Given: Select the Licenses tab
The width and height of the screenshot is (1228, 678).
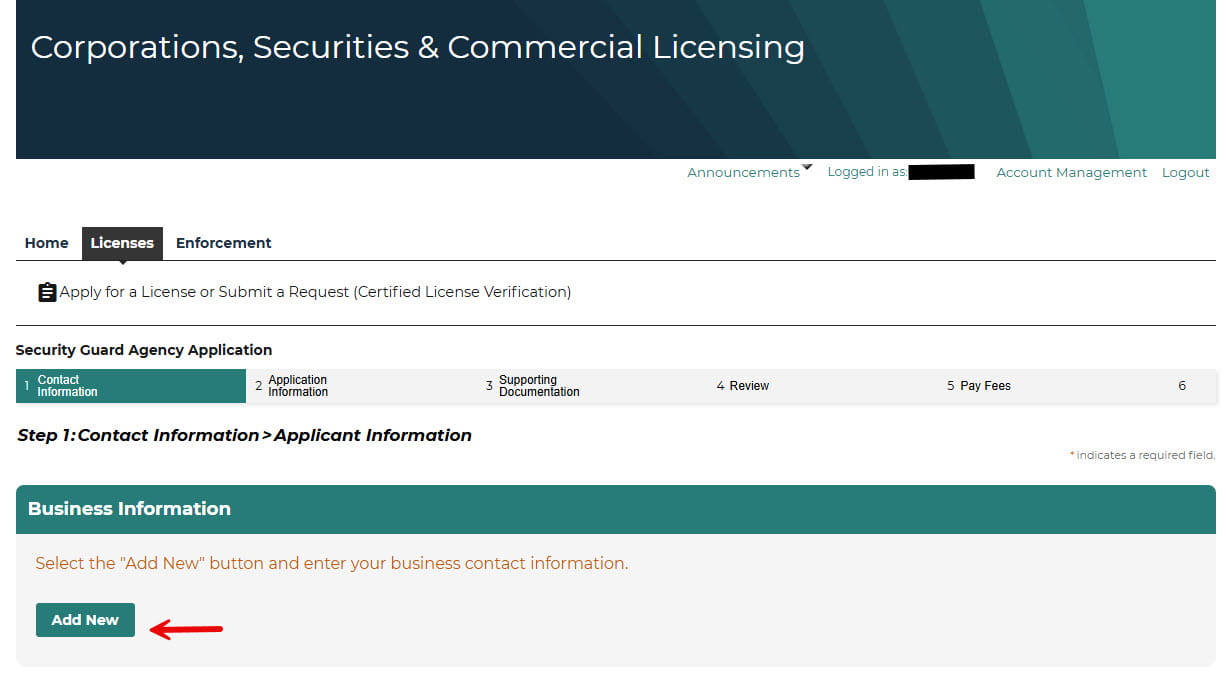Looking at the screenshot, I should pyautogui.click(x=122, y=243).
